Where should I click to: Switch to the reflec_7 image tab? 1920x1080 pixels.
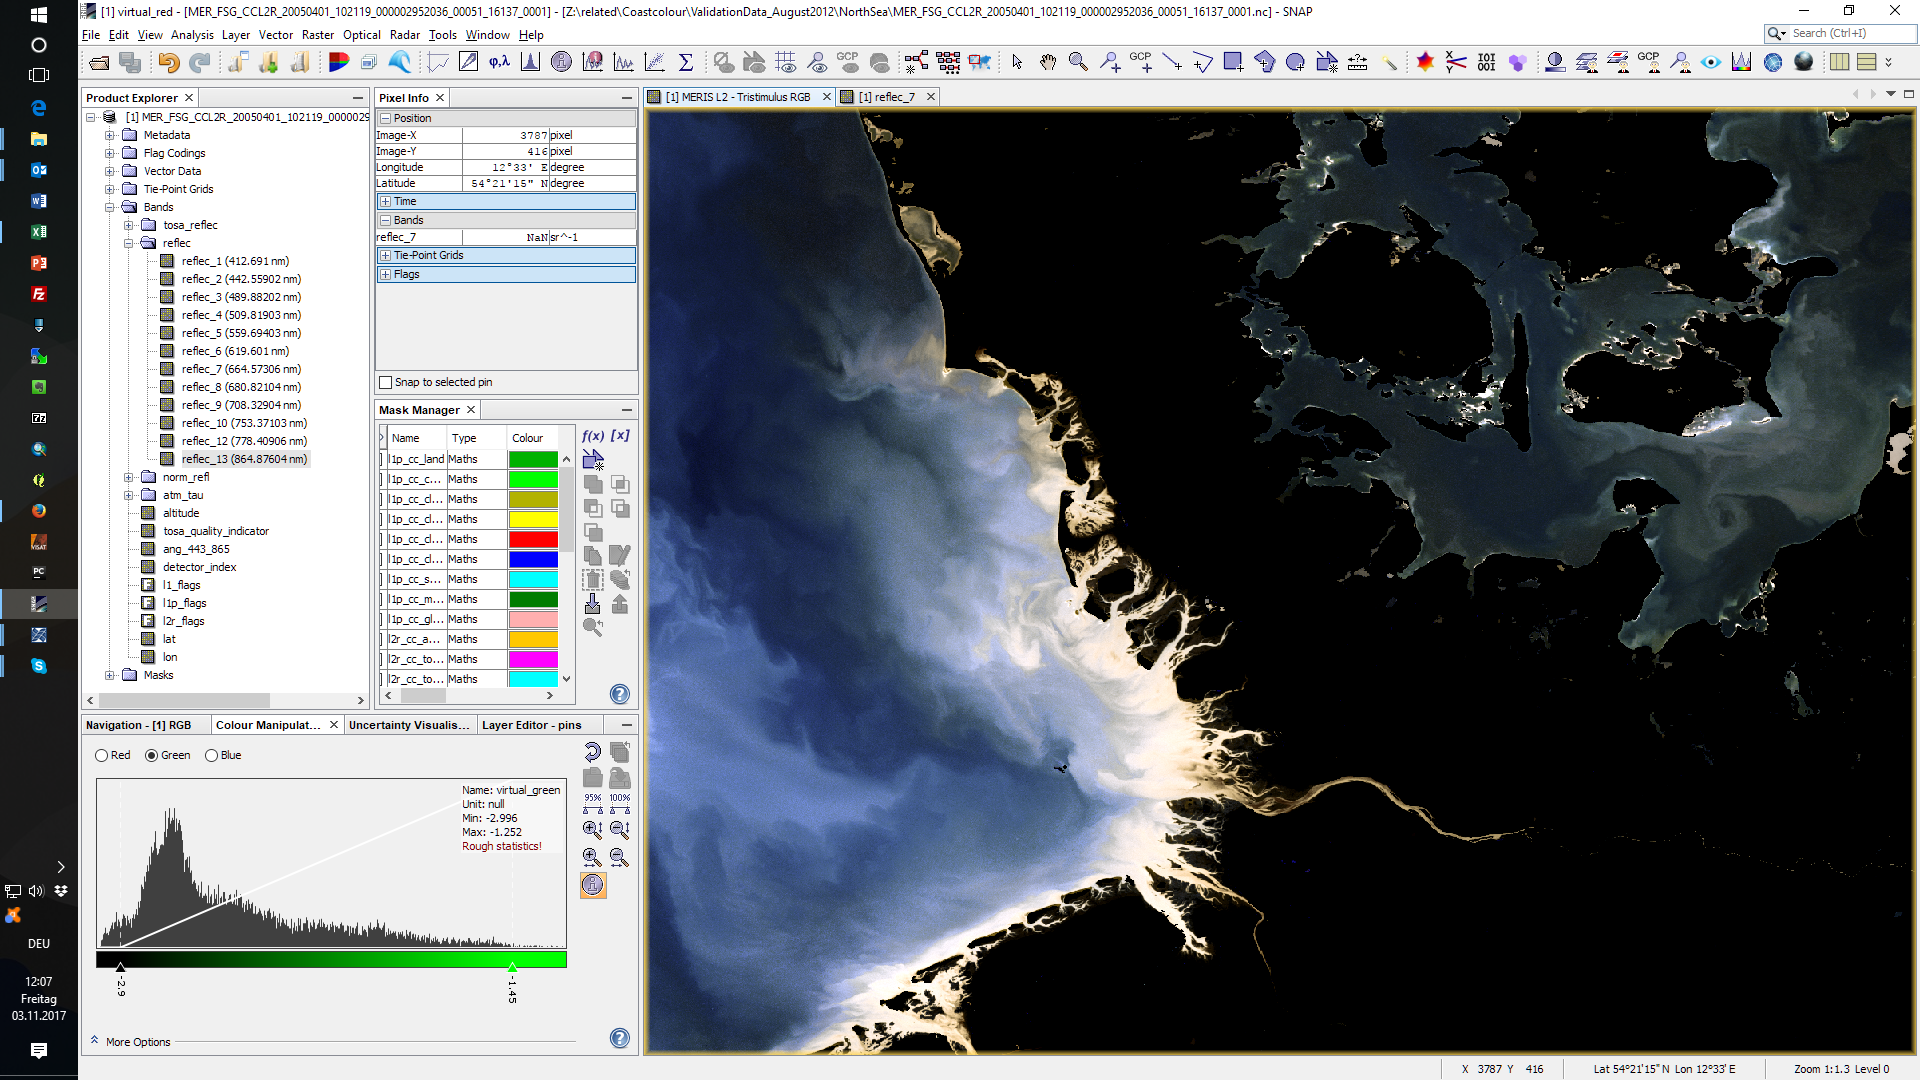click(887, 97)
